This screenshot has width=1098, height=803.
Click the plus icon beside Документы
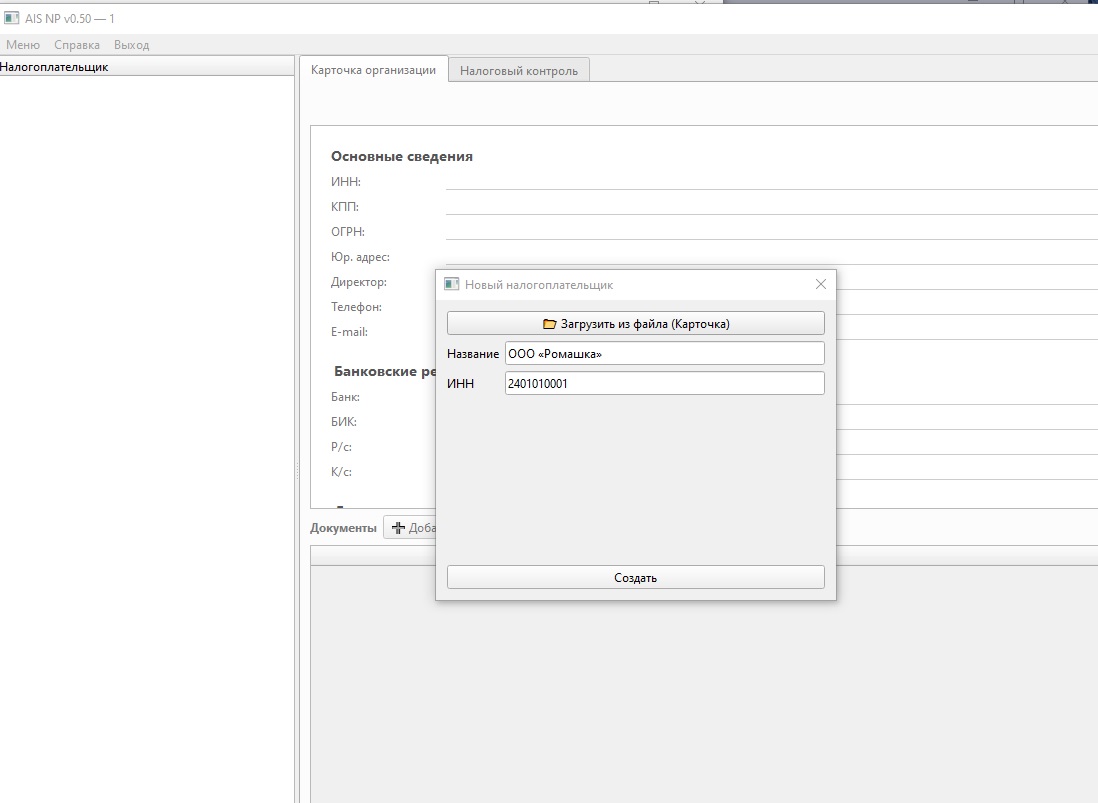tap(398, 528)
